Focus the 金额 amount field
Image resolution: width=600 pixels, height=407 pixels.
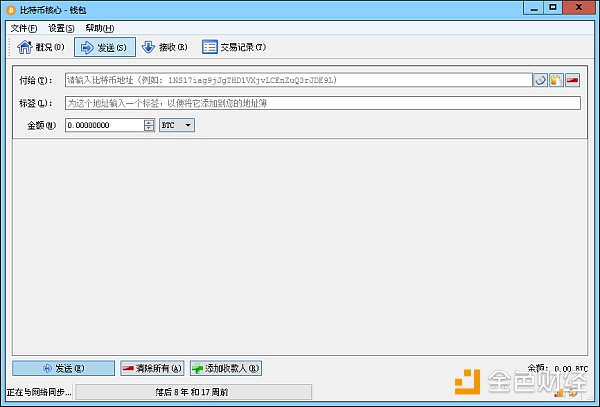104,125
